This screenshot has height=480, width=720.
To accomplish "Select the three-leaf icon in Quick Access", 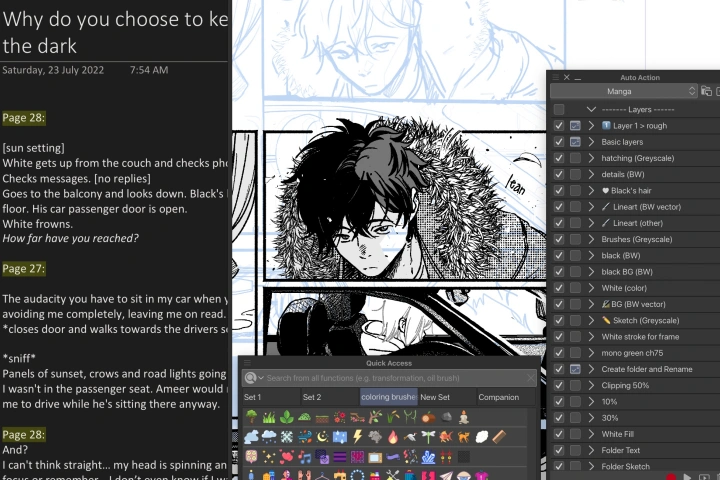I will (287, 417).
